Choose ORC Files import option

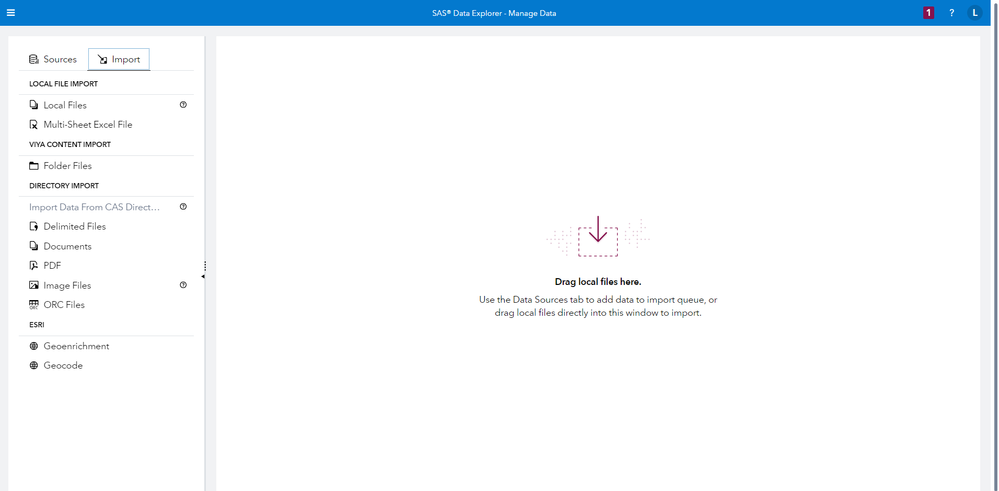(64, 304)
